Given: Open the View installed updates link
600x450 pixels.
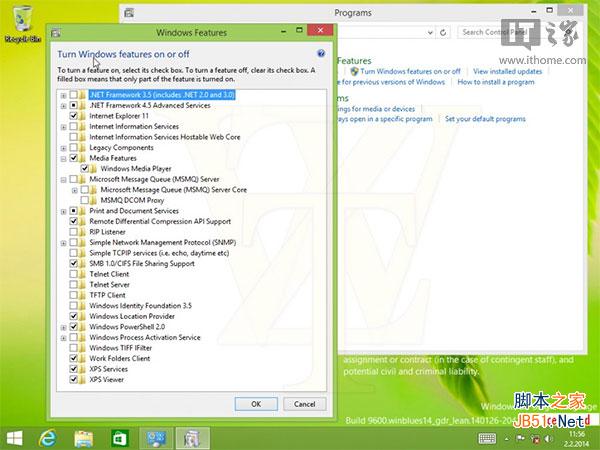Looking at the screenshot, I should [x=507, y=72].
